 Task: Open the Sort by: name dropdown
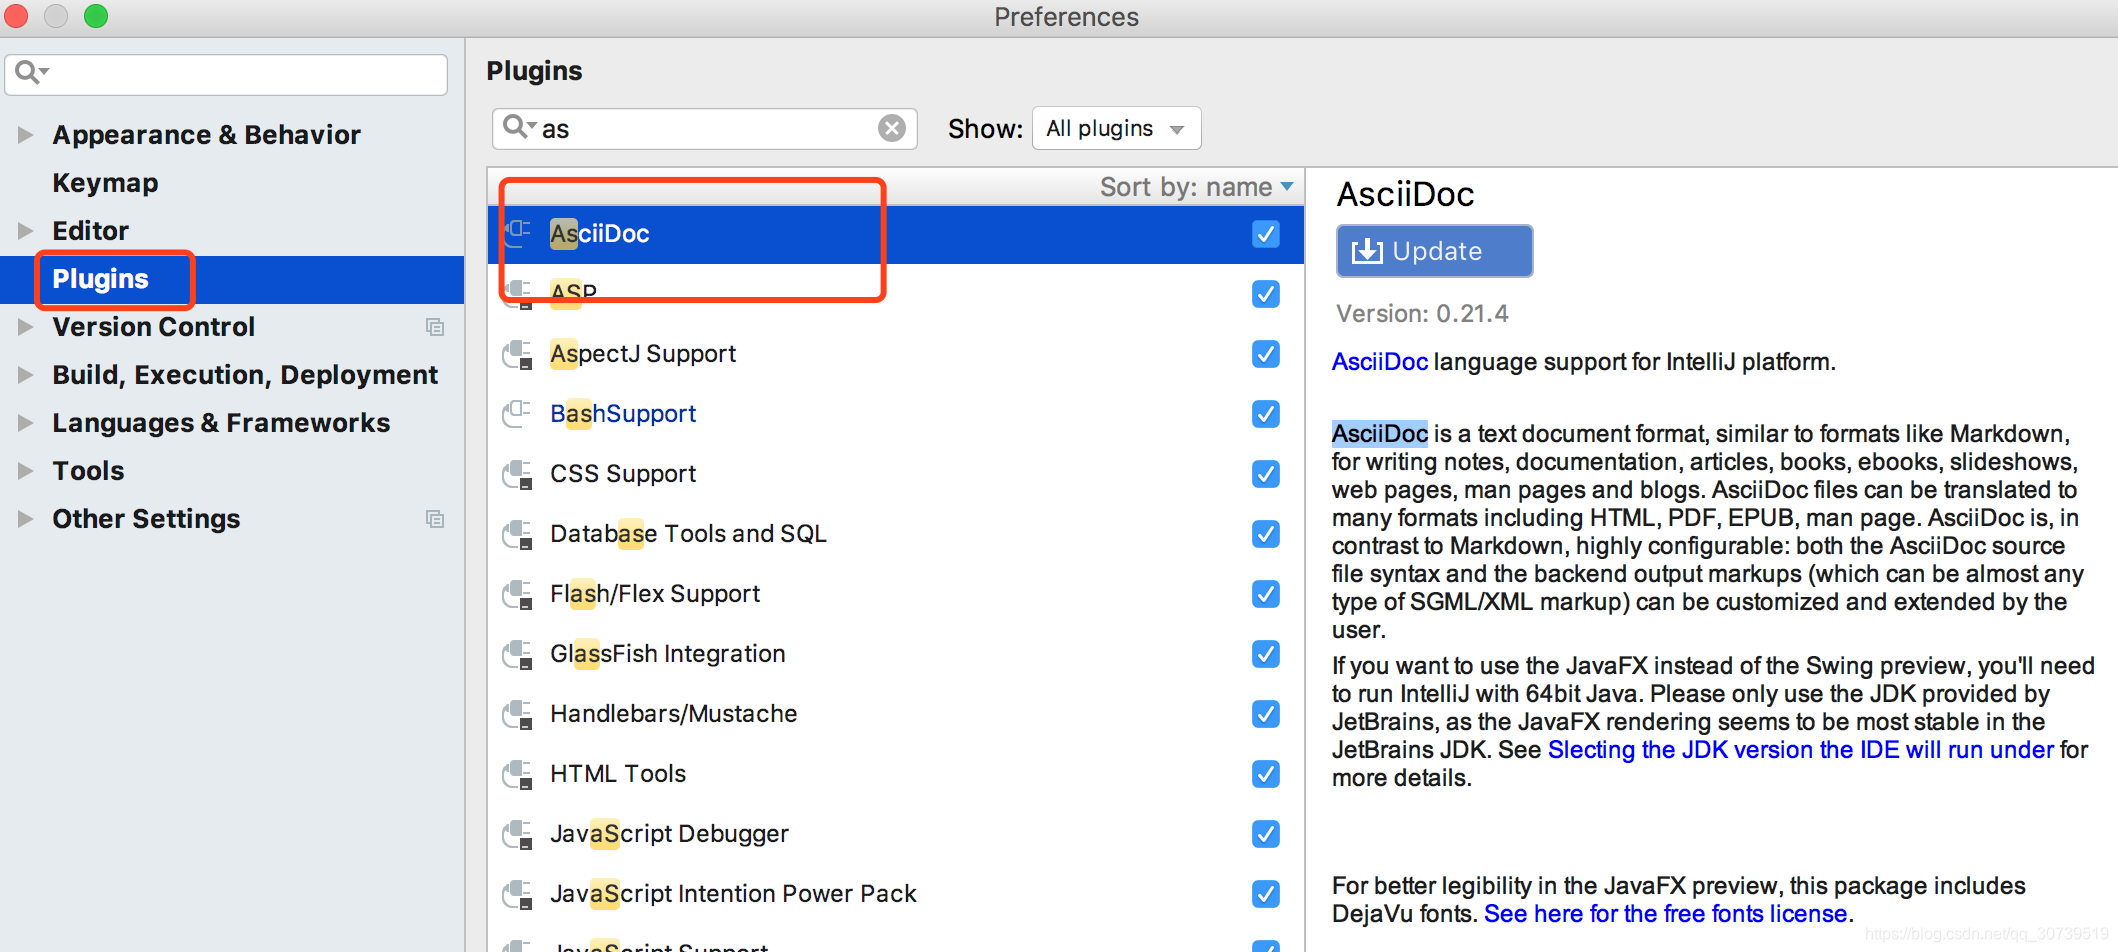click(x=1196, y=187)
